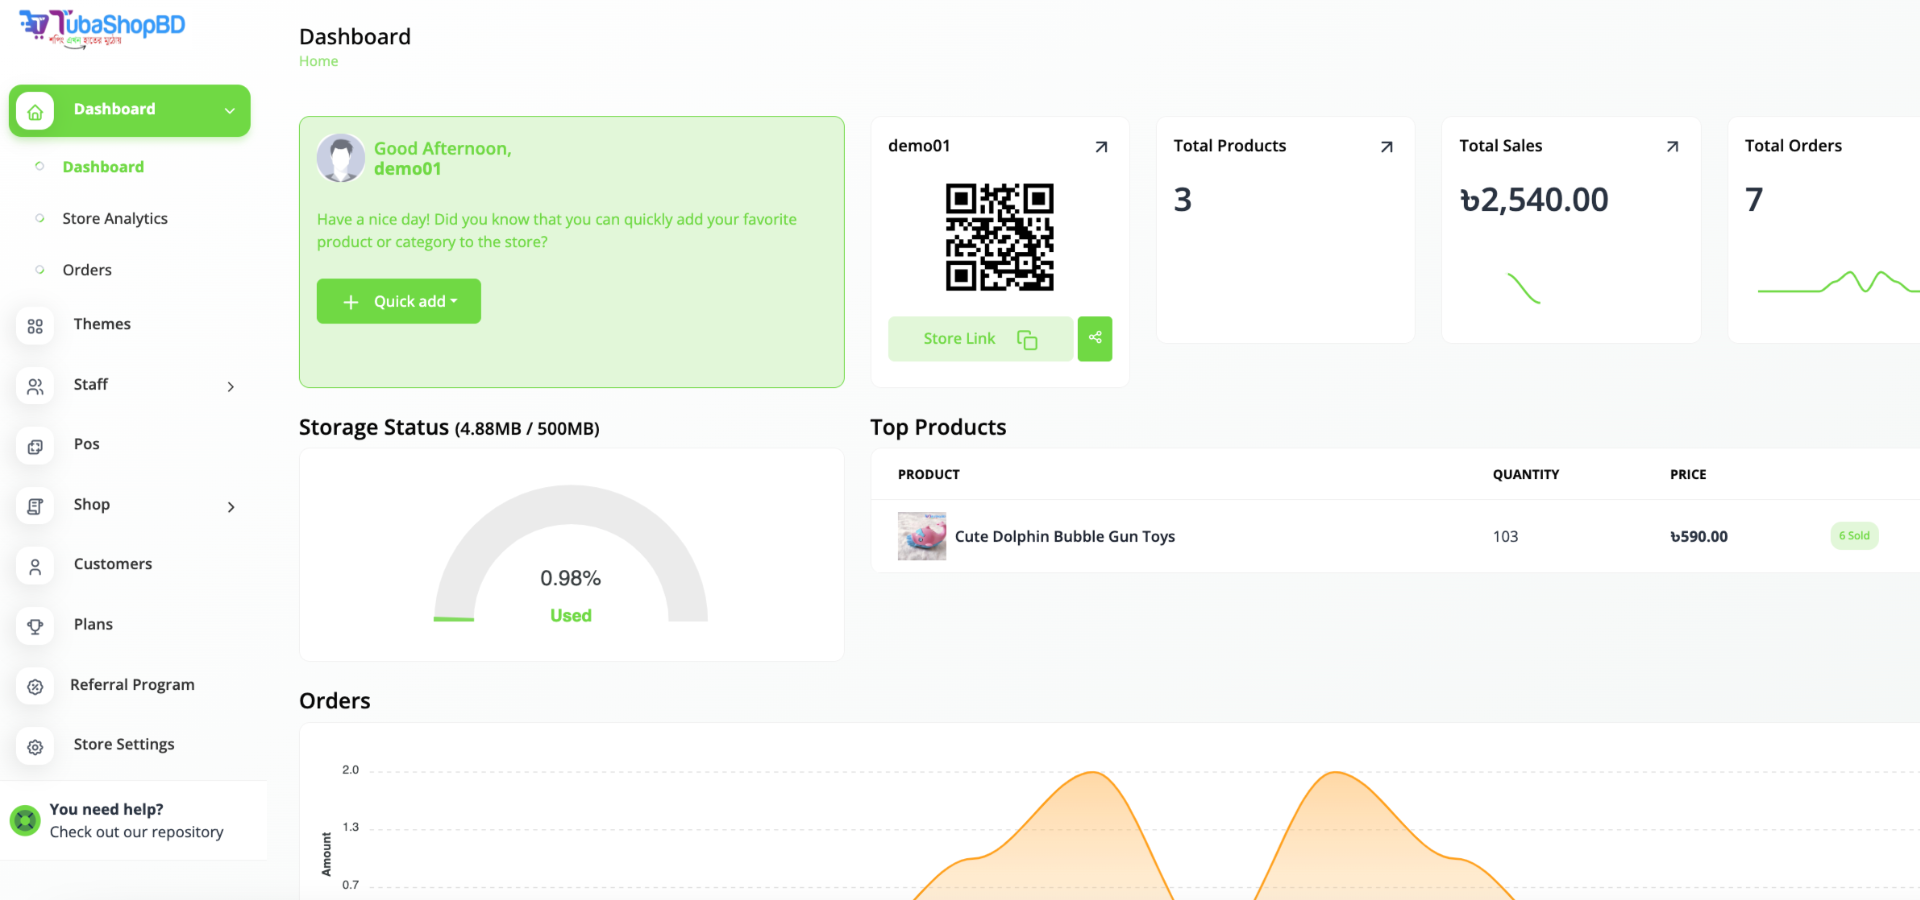Click the Pos icon in sidebar
Screen dimensions: 1920x900
(35, 446)
